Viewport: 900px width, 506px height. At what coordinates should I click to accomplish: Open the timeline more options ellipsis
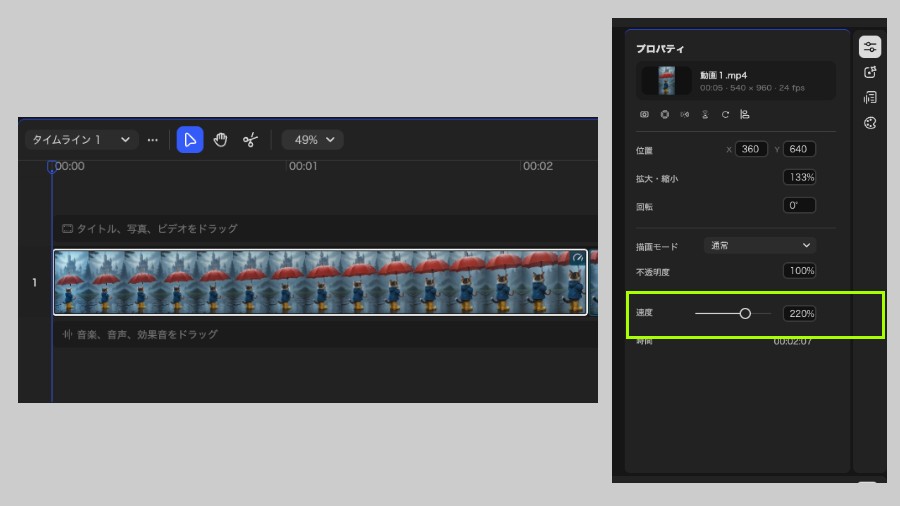coord(152,140)
